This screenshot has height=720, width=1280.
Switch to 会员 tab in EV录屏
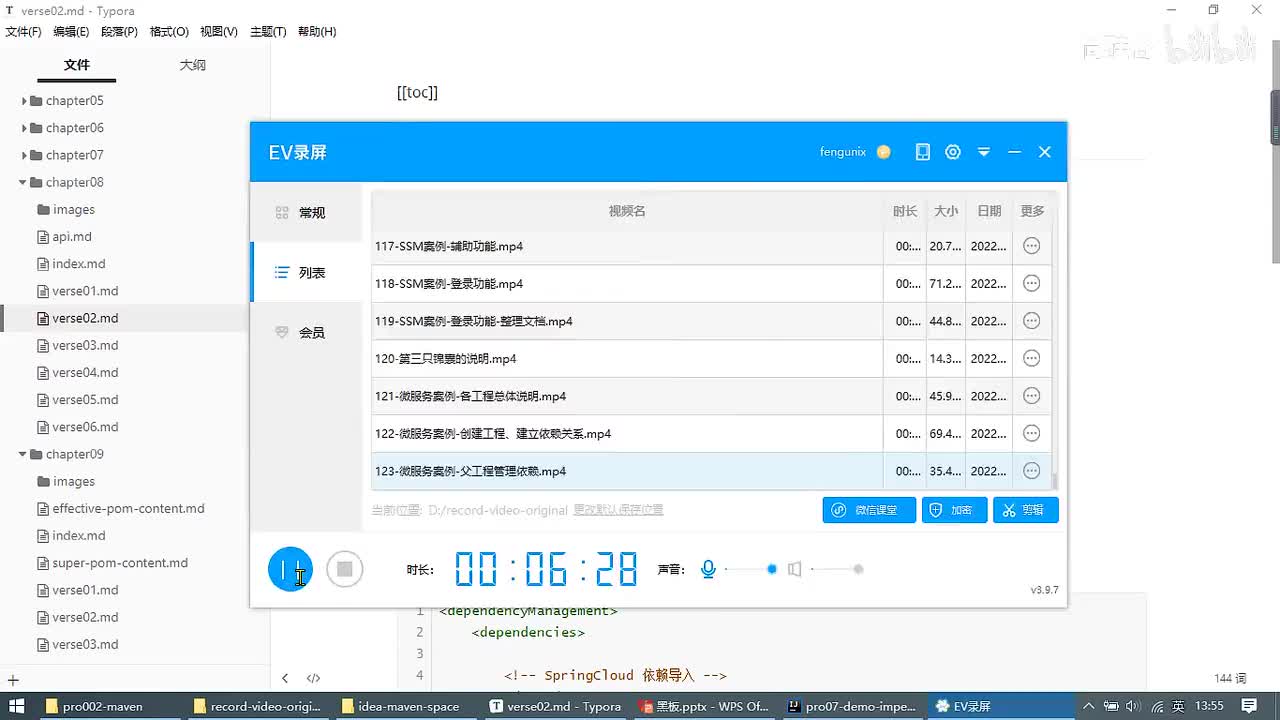coord(306,332)
